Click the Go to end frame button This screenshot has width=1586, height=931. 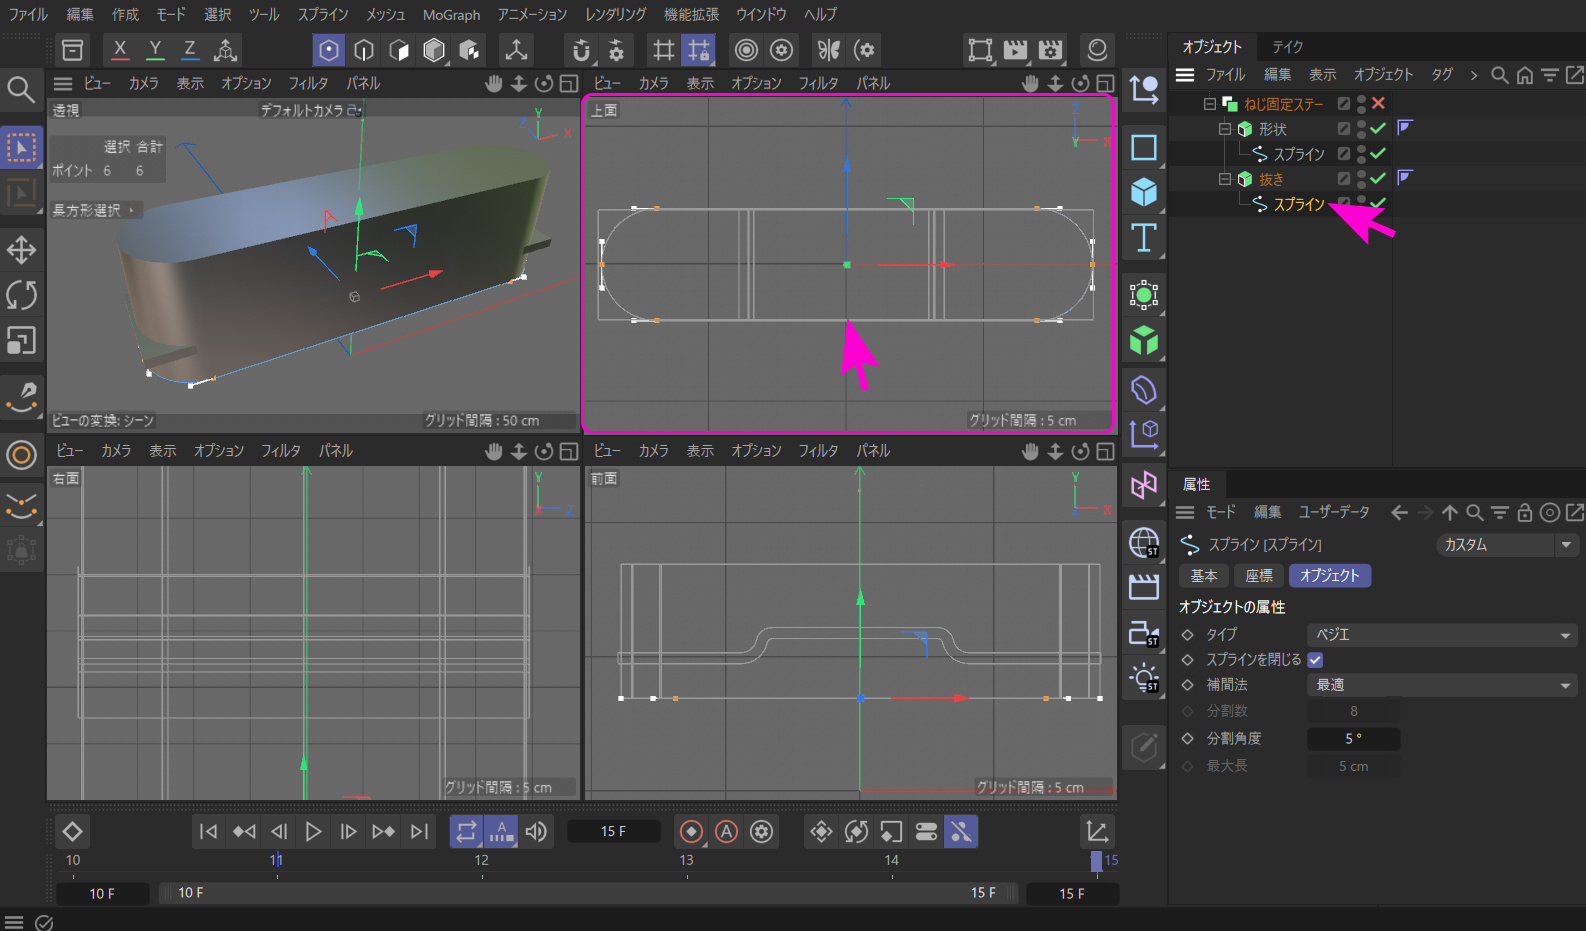click(x=420, y=832)
